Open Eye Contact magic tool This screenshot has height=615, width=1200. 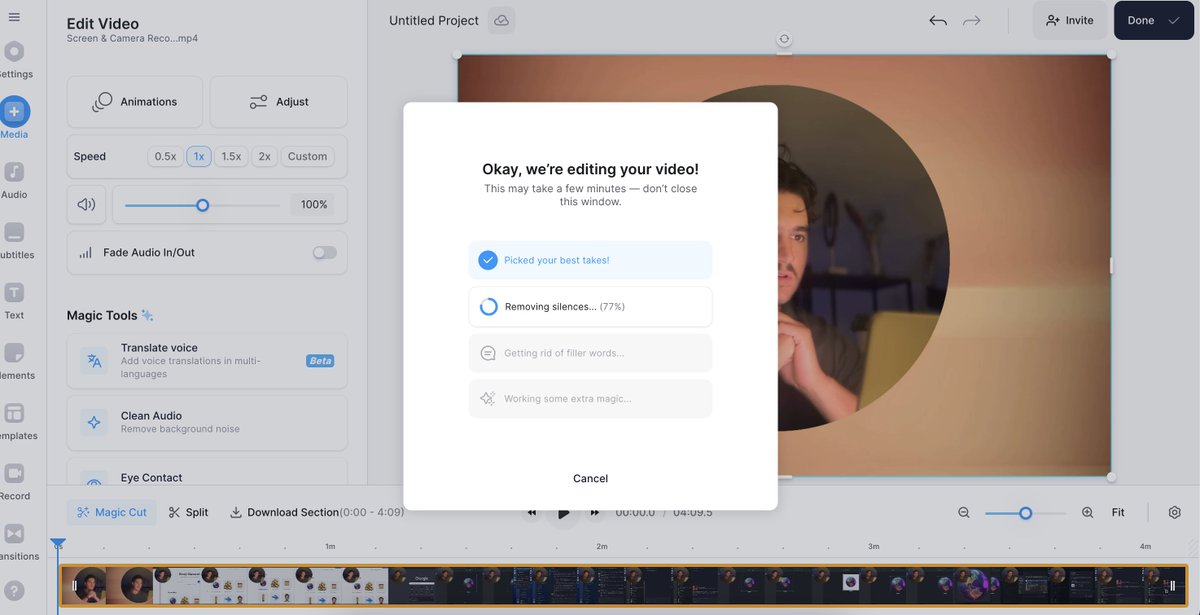[207, 473]
